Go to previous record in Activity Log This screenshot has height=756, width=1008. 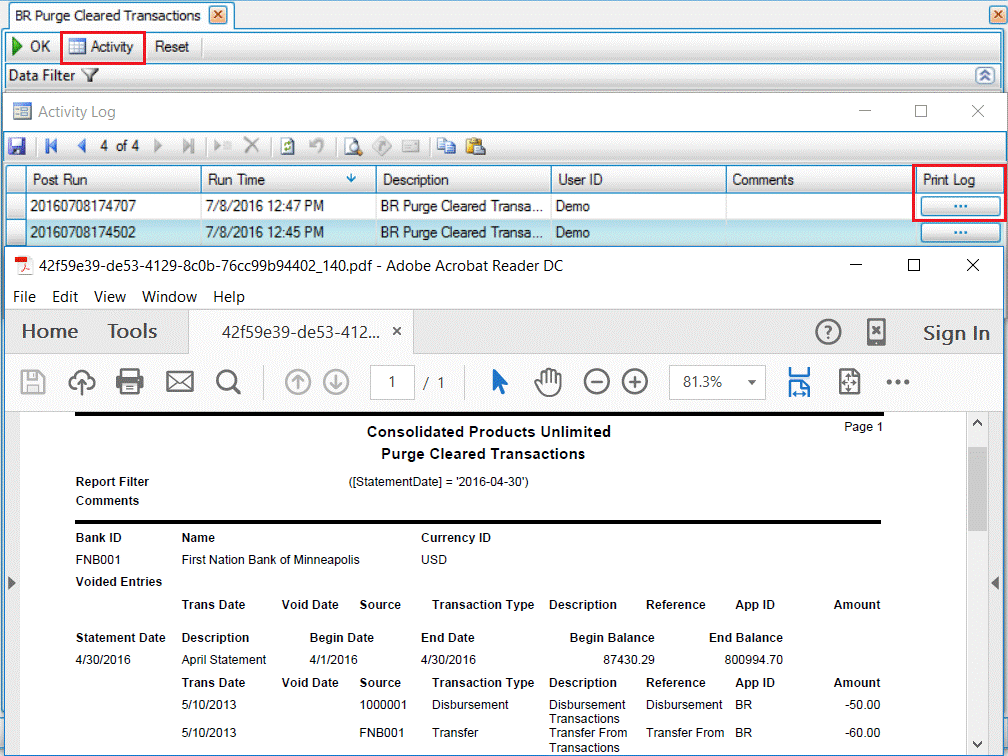[x=82, y=147]
